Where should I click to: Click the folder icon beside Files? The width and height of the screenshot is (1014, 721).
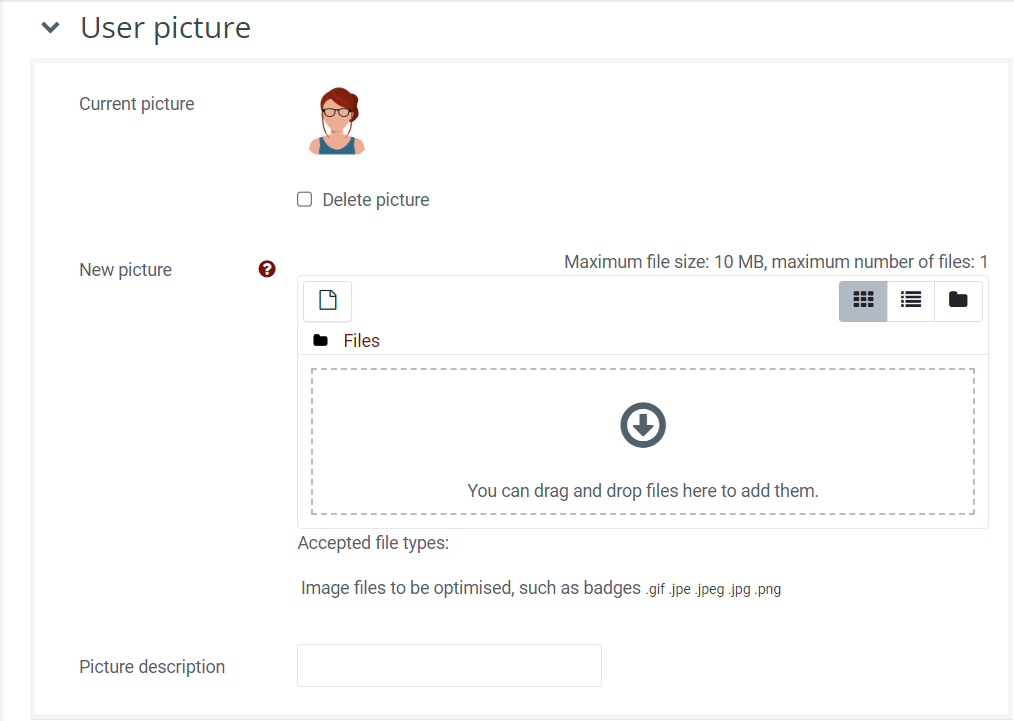(320, 341)
